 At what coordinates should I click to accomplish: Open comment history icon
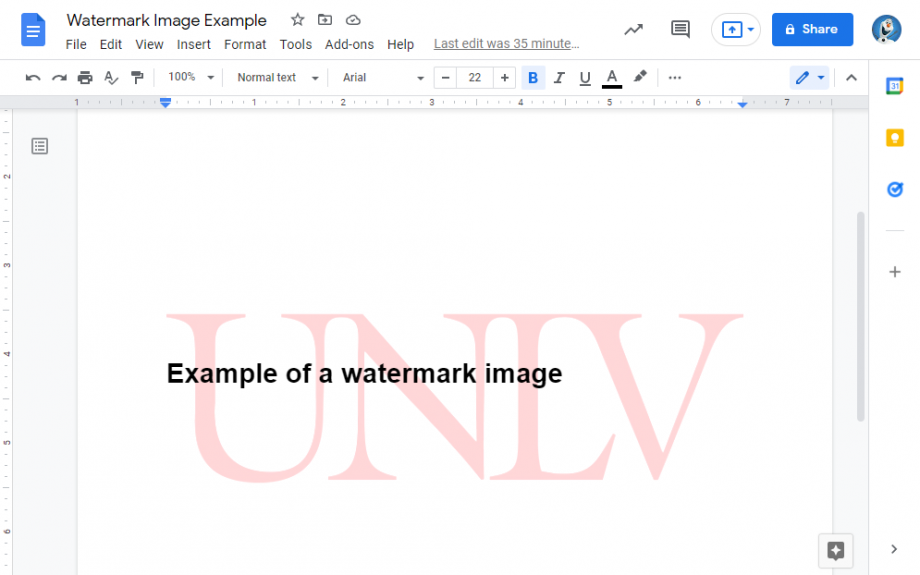click(x=680, y=29)
